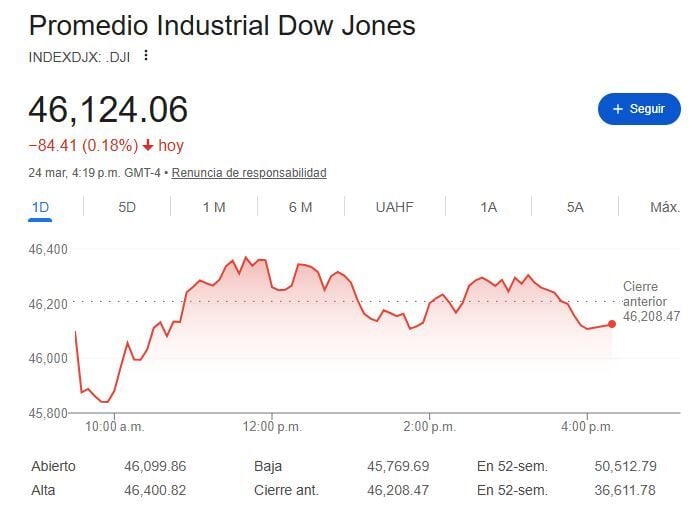Follow the index with the Seguir button
The image size is (694, 513).
pyautogui.click(x=639, y=109)
